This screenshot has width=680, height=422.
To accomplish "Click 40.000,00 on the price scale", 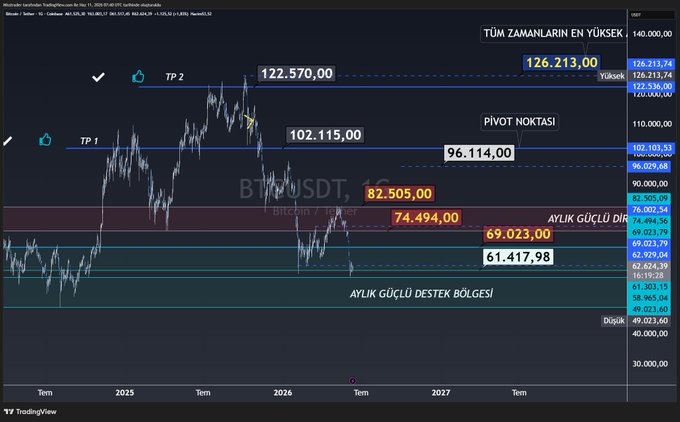I will pyautogui.click(x=650, y=334).
